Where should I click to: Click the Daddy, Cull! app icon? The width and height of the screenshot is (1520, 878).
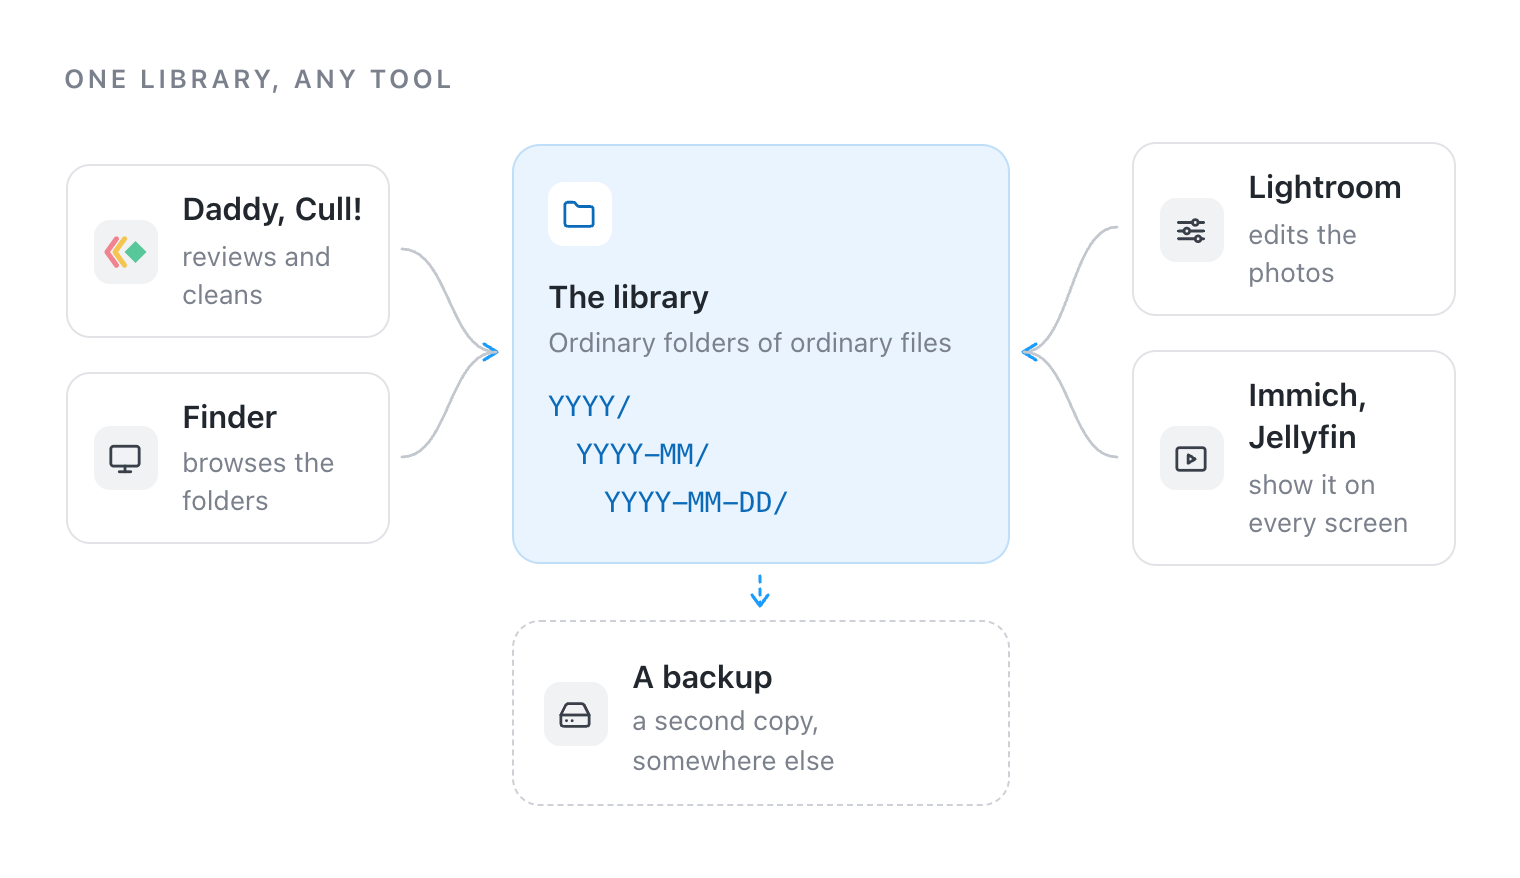(x=126, y=252)
